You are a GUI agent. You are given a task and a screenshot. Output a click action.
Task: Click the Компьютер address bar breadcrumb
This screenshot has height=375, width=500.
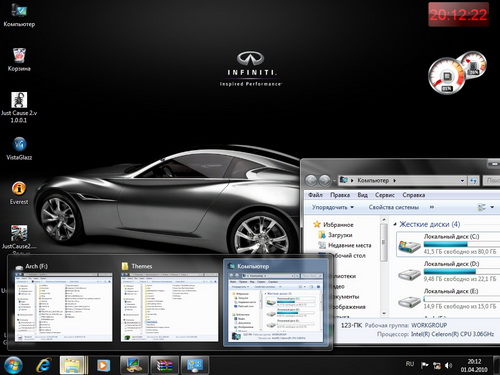coord(373,180)
